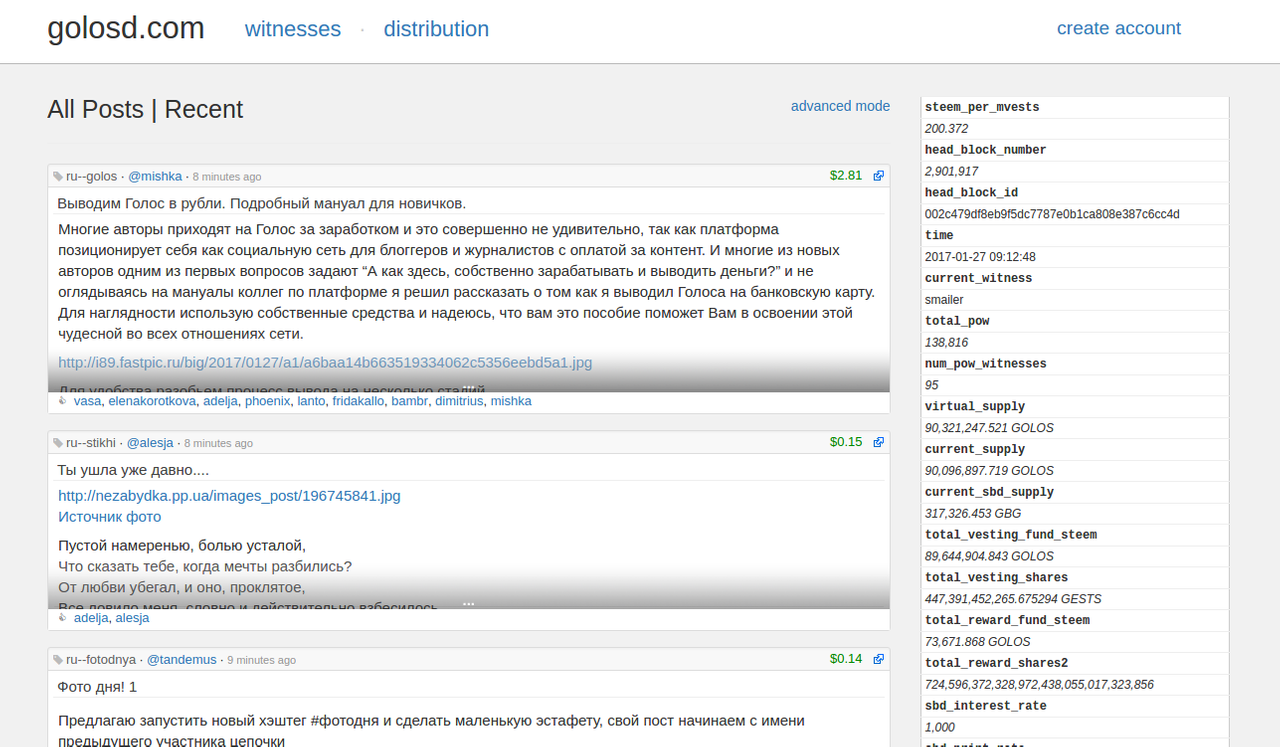Click voters icon before adelja in alesja's post
Image resolution: width=1280 pixels, height=747 pixels.
coord(63,618)
